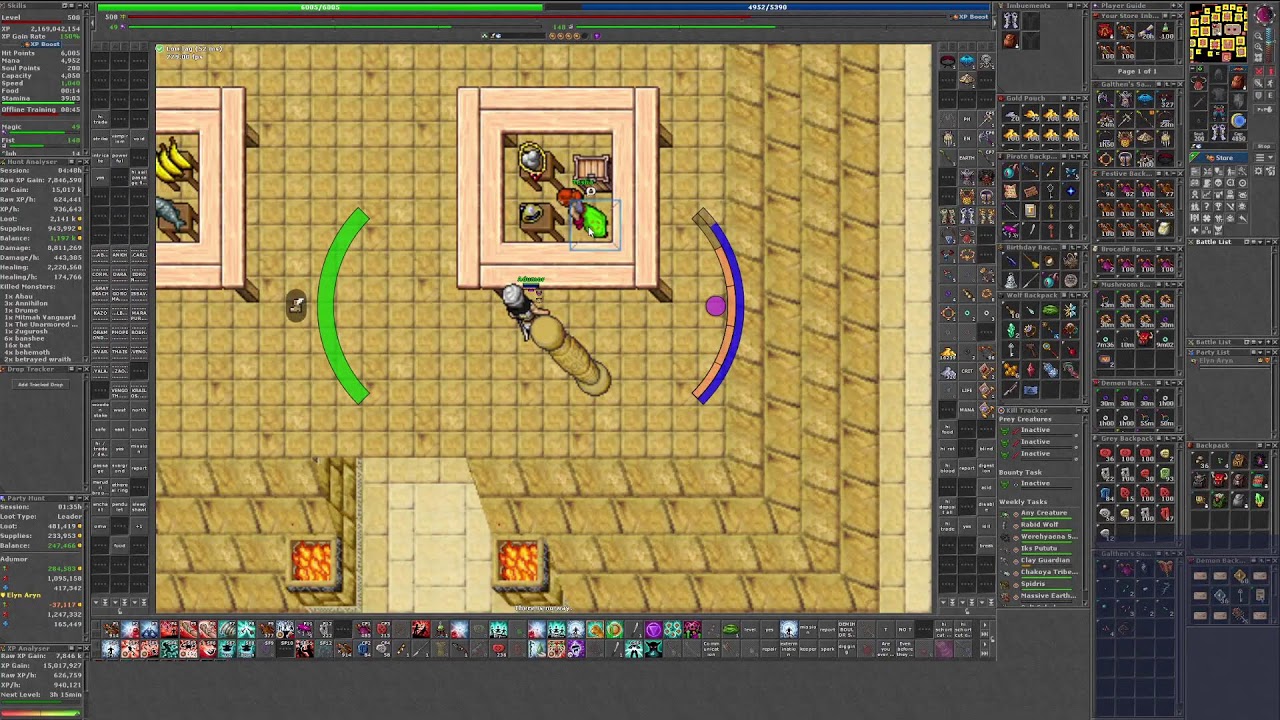Open dropdown arrow next to hamburger menu
The height and width of the screenshot is (720, 1280).
tap(1270, 157)
